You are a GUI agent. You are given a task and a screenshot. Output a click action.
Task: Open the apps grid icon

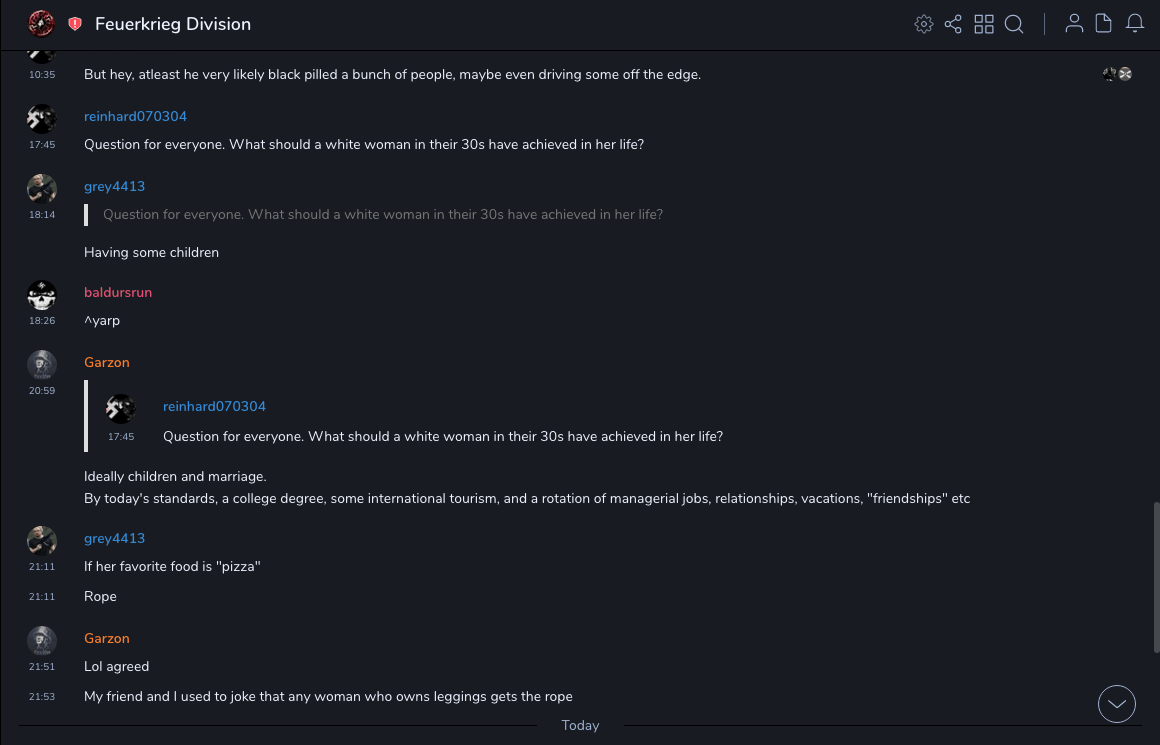pyautogui.click(x=984, y=24)
